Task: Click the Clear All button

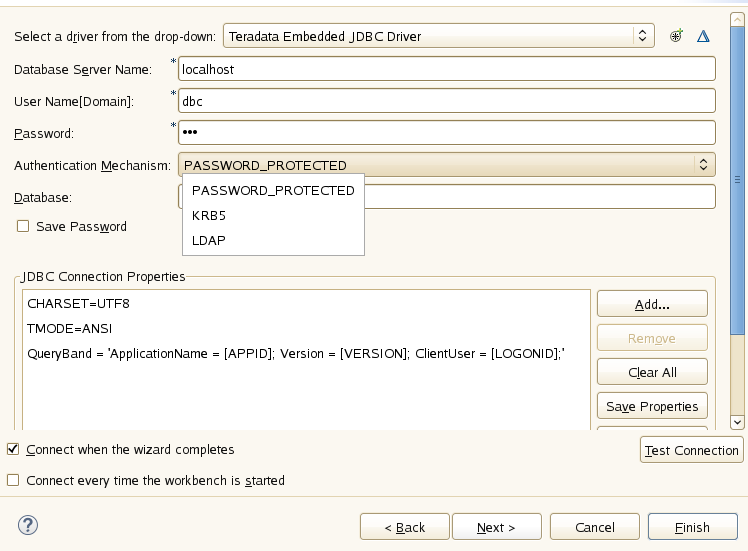Action: coord(652,372)
